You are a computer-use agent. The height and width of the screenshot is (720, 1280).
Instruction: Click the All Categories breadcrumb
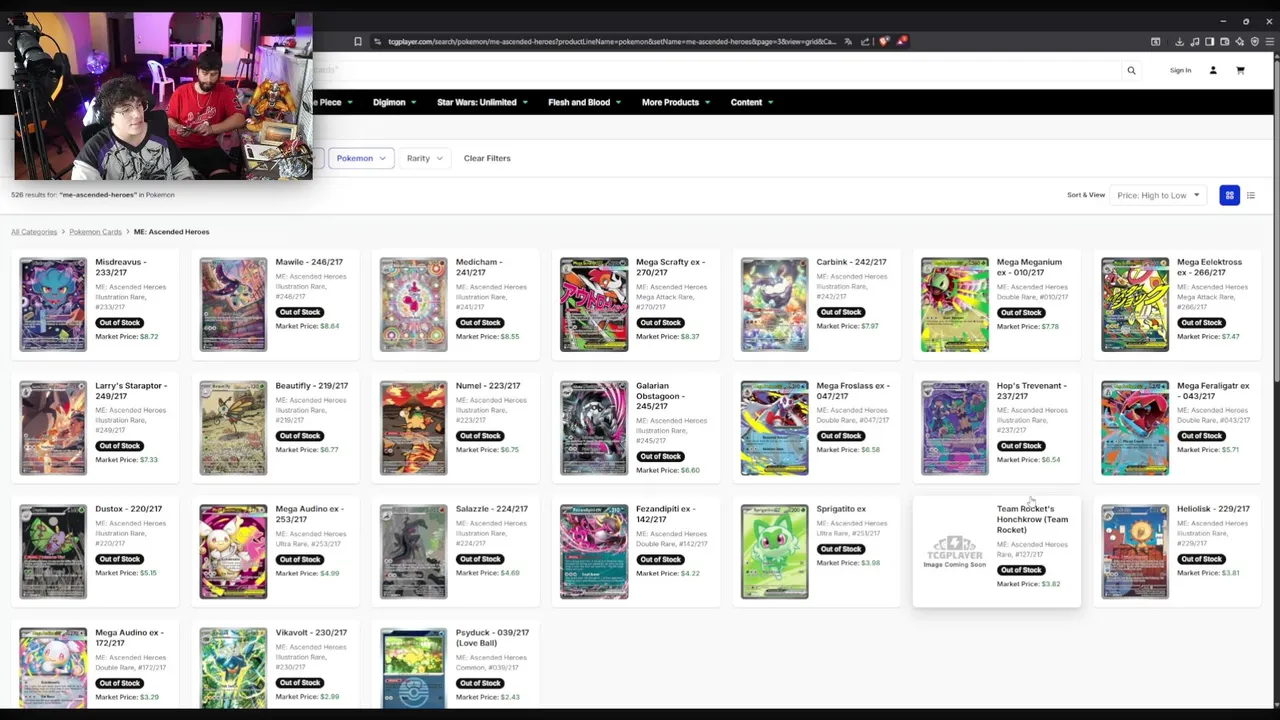point(34,232)
